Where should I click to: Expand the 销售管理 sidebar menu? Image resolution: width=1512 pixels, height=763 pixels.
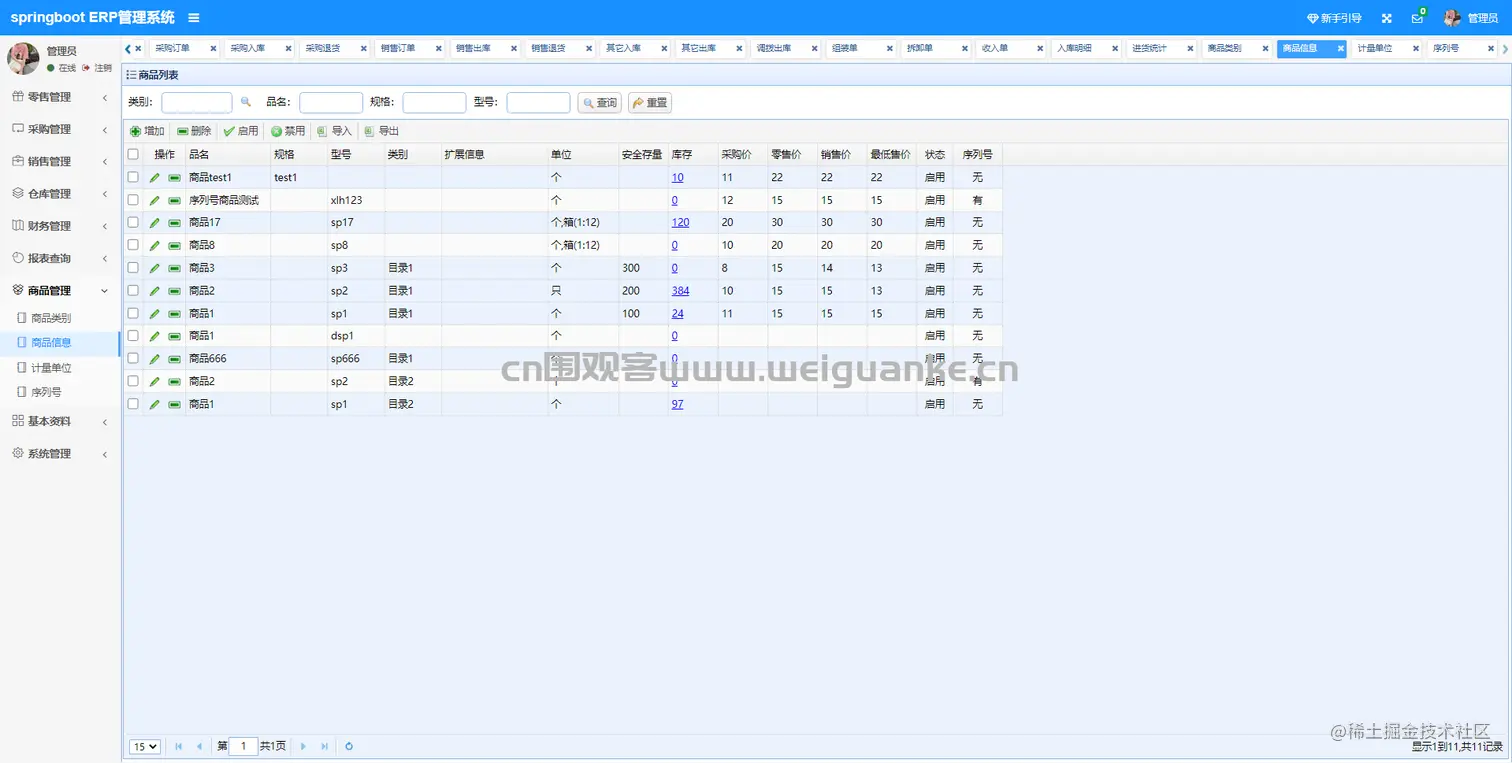59,161
